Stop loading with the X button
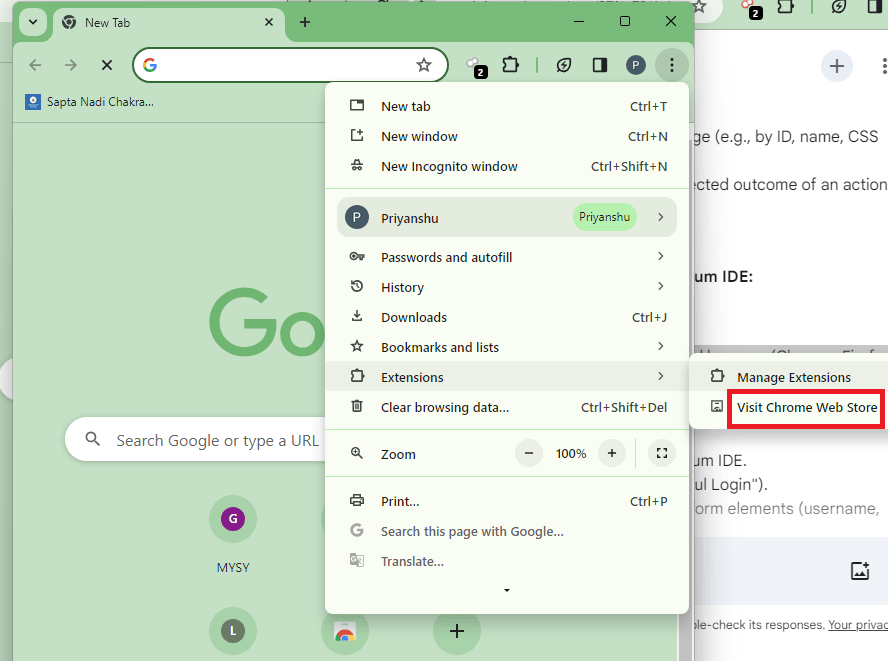 [x=106, y=65]
